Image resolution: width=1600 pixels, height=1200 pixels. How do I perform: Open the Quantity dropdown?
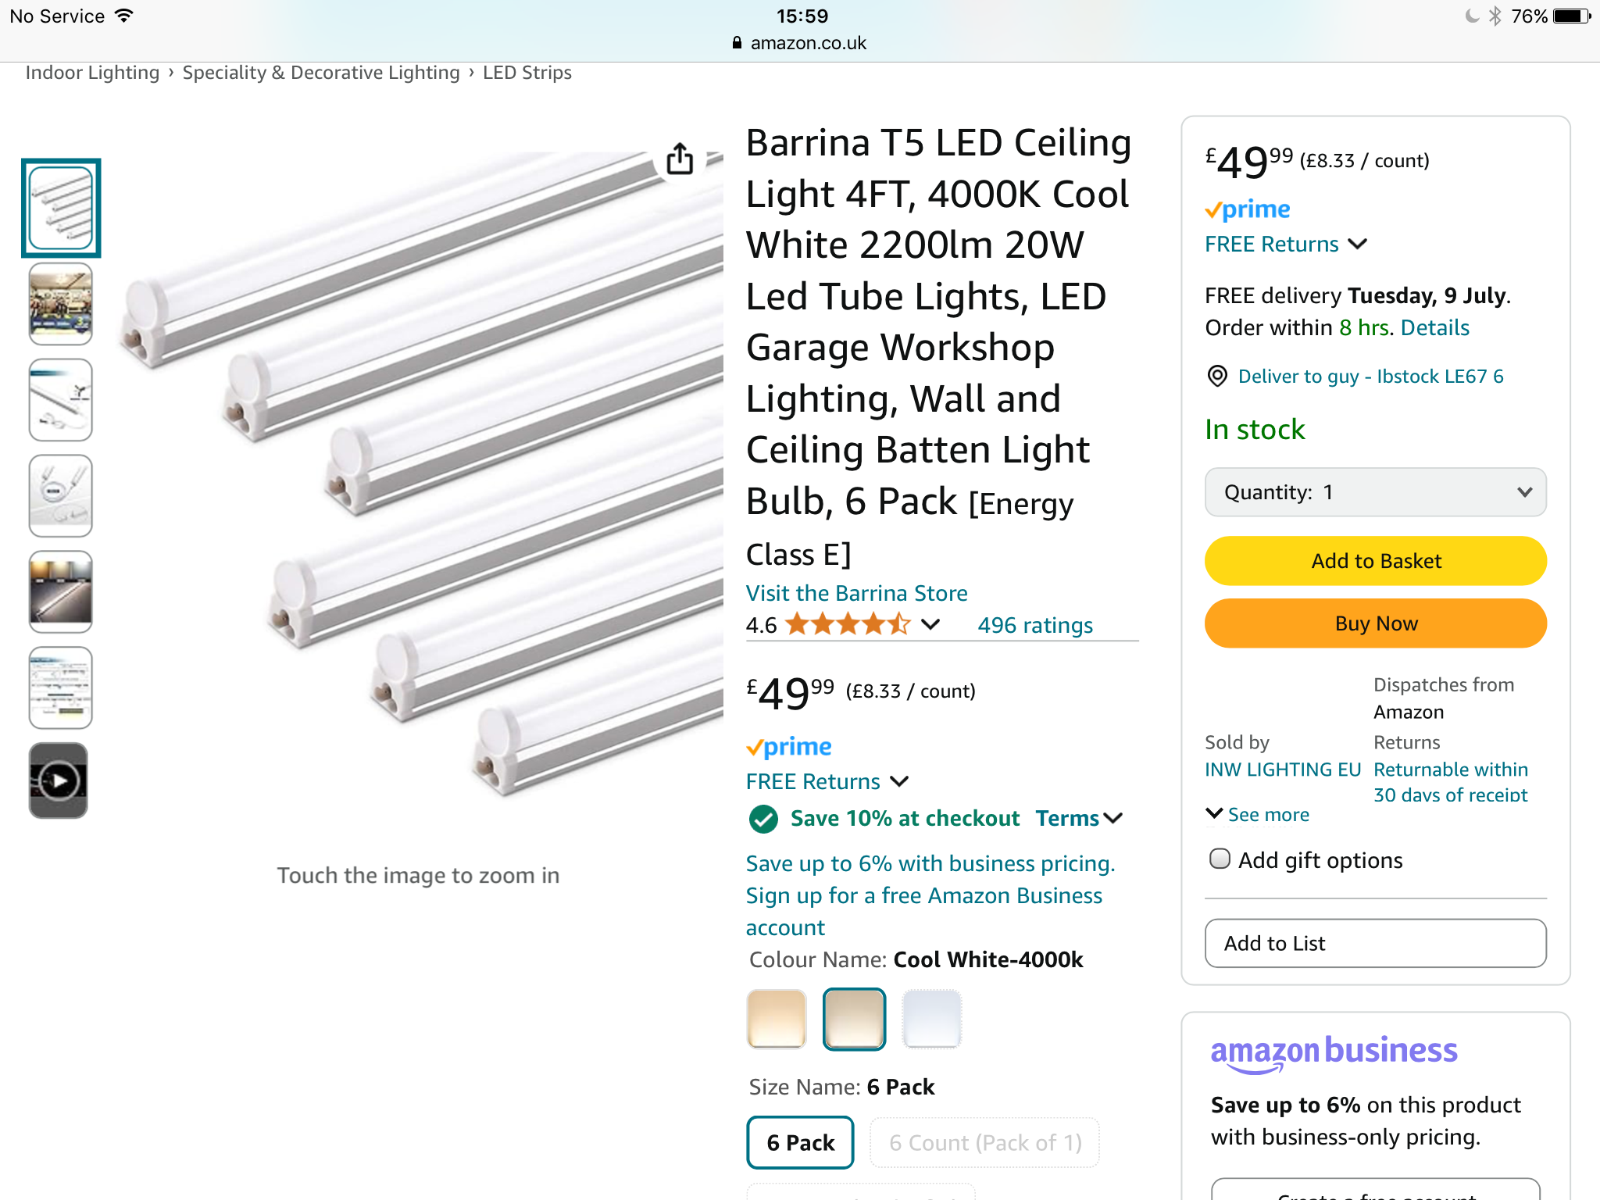tap(1375, 492)
